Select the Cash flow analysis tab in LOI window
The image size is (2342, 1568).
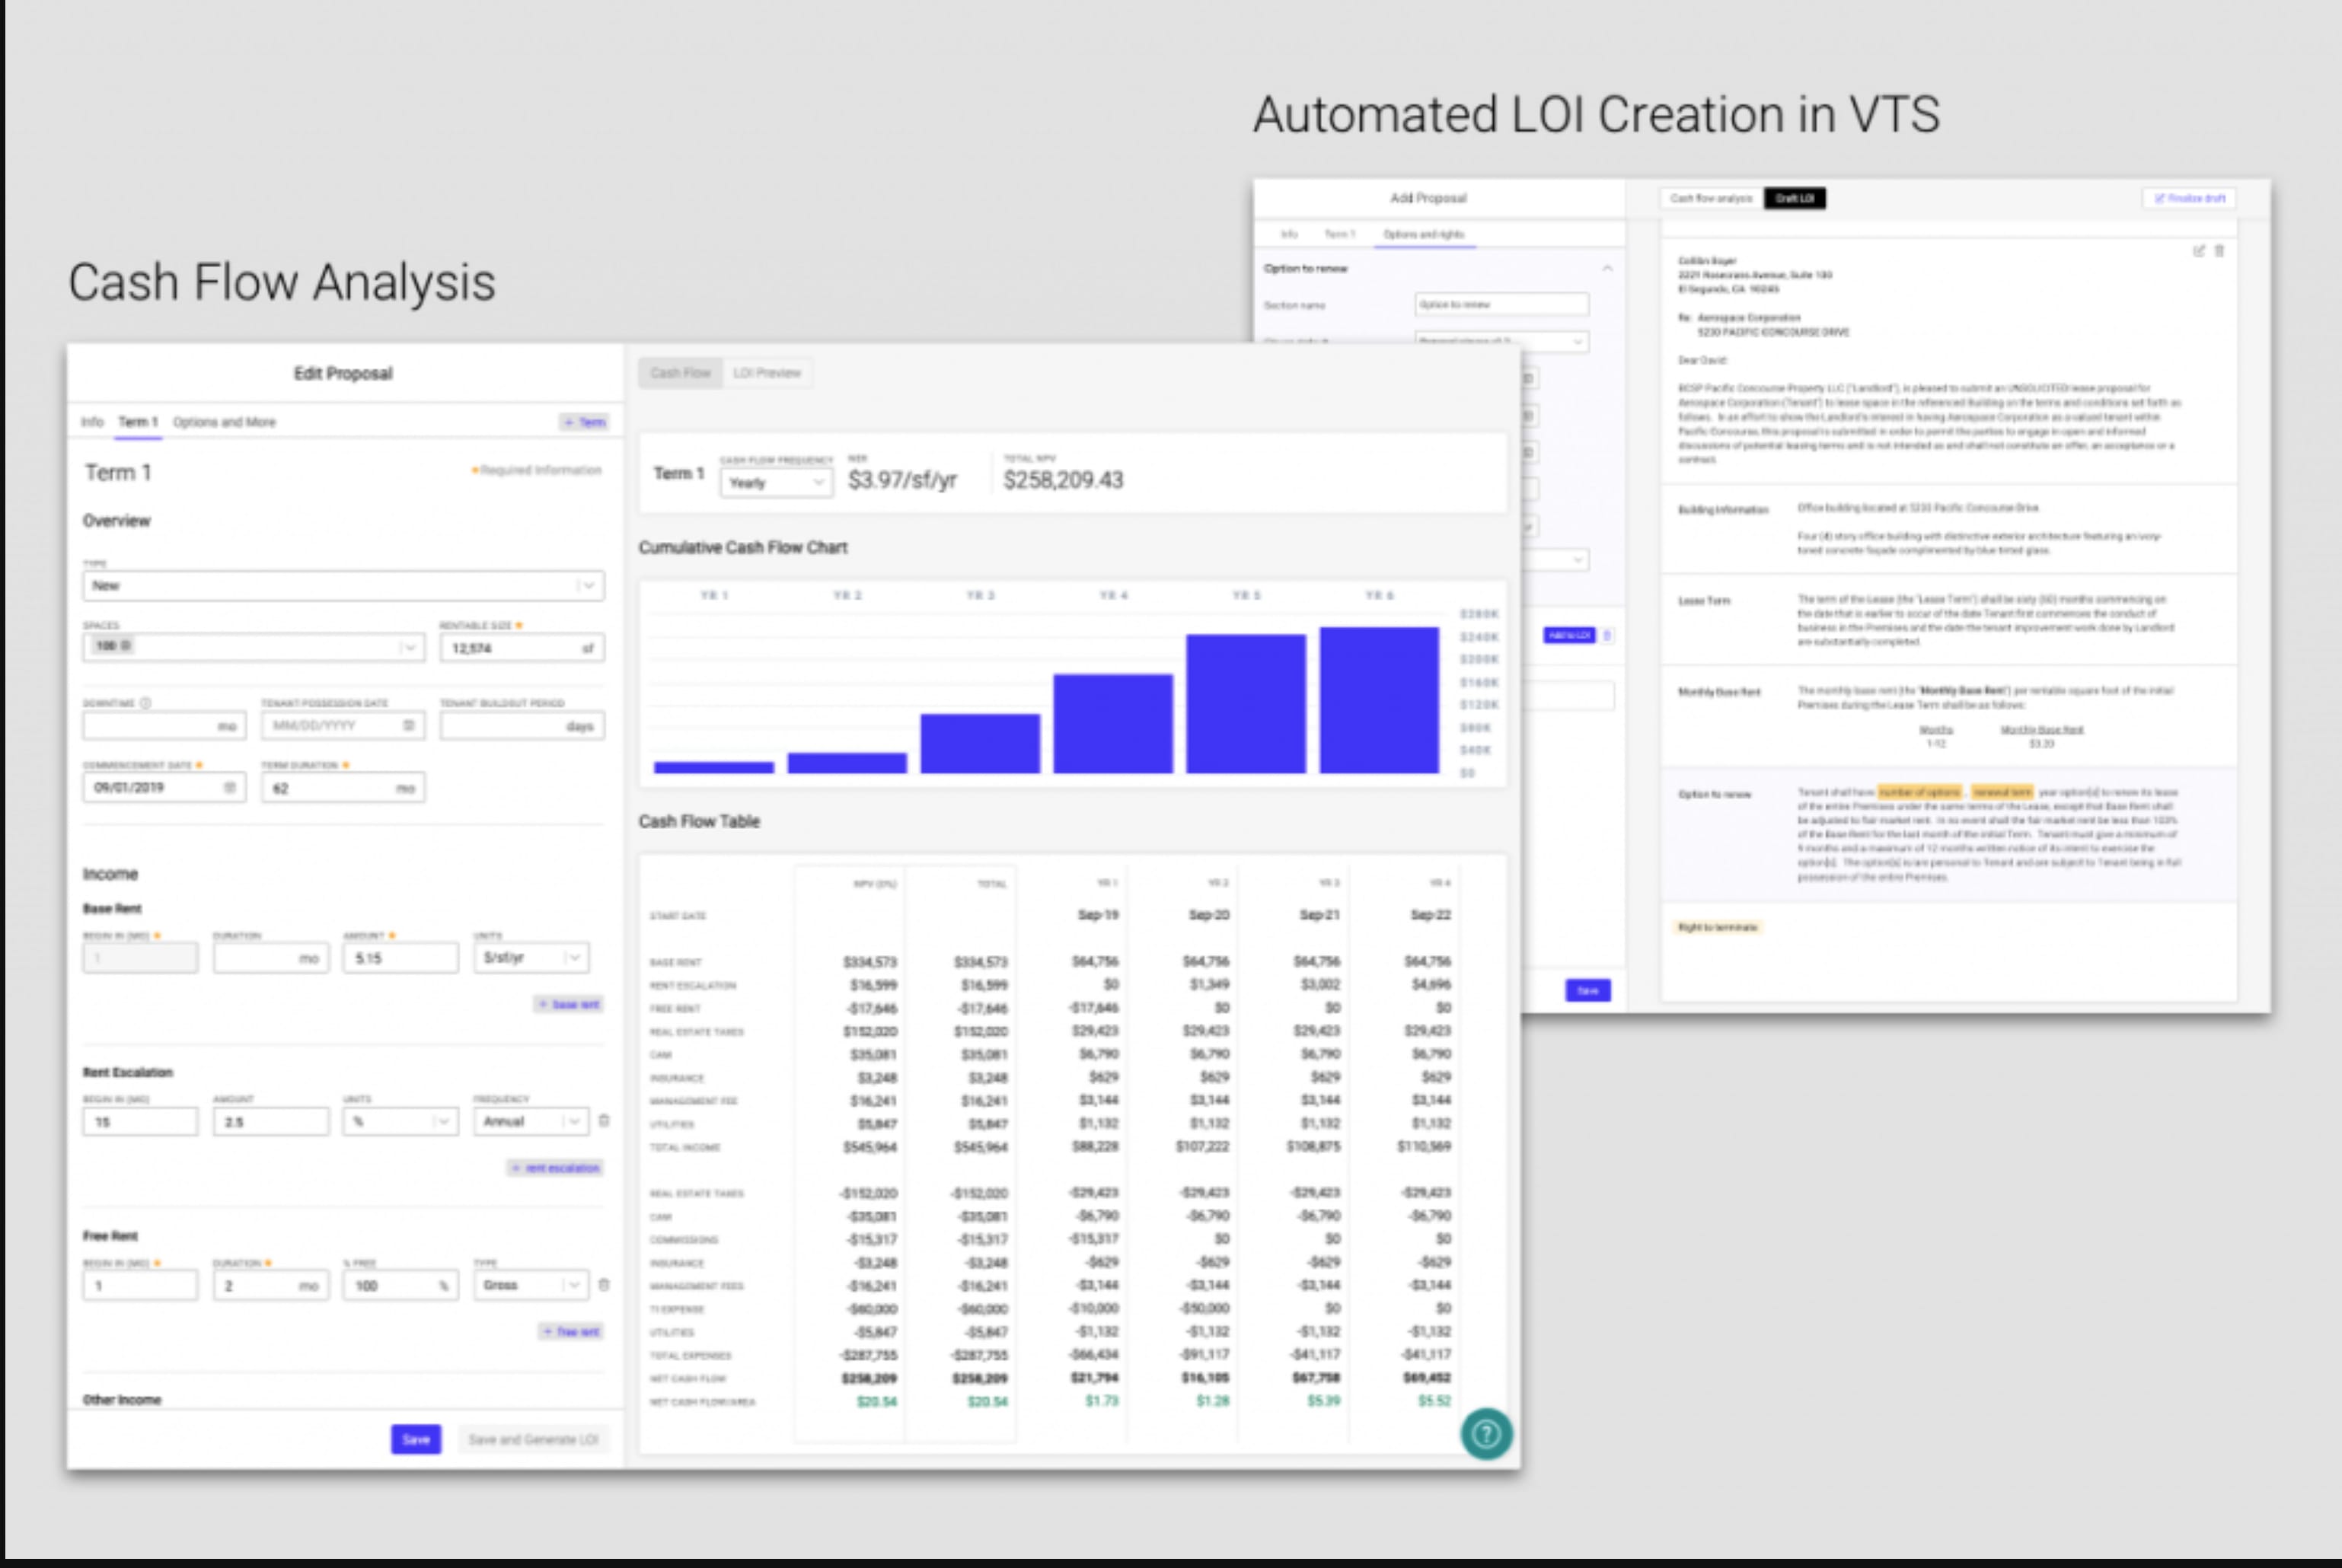point(1711,198)
